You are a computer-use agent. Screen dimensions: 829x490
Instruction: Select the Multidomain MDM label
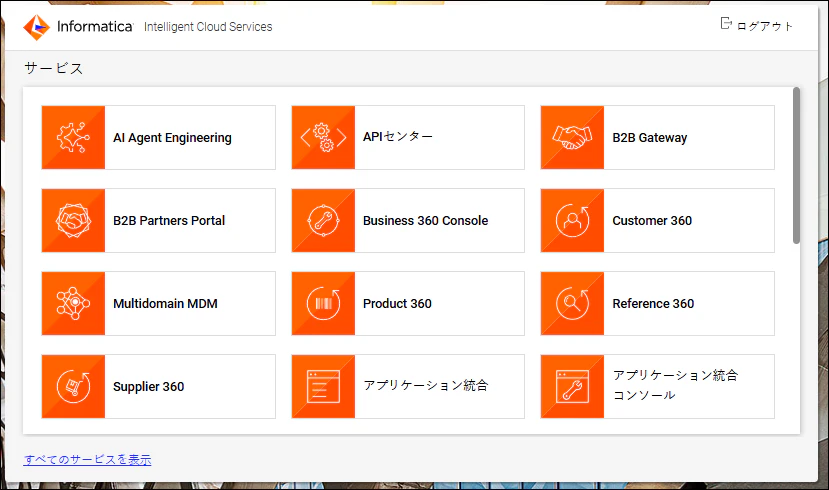coord(165,303)
